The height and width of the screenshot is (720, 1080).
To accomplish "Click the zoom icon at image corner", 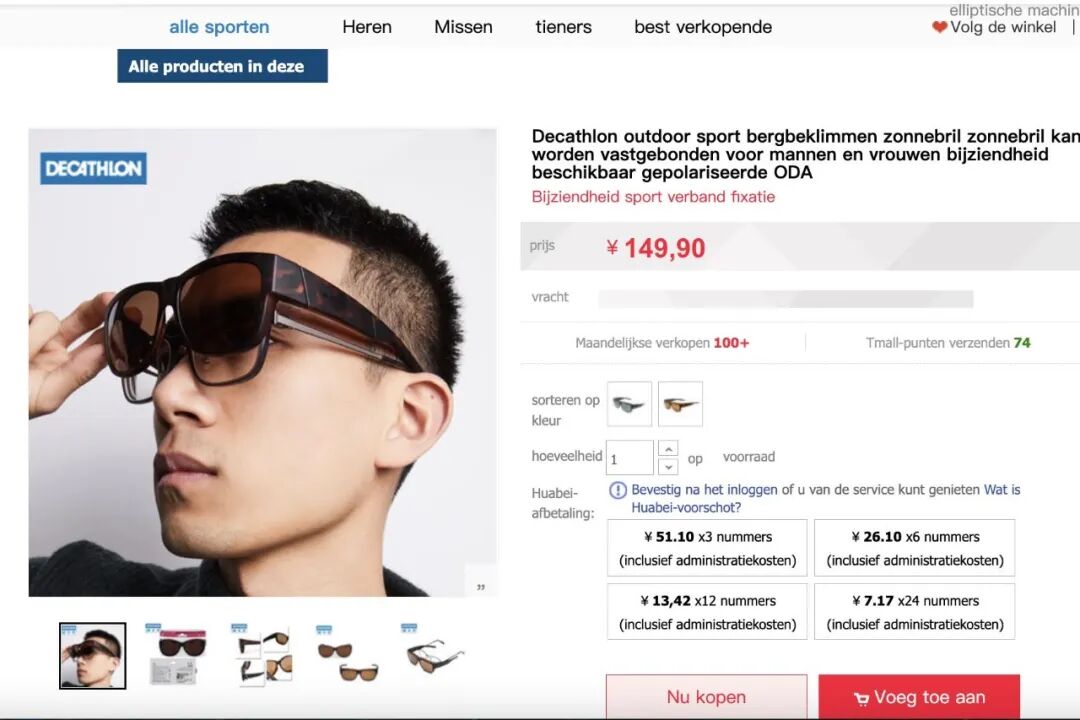I will click(x=481, y=586).
